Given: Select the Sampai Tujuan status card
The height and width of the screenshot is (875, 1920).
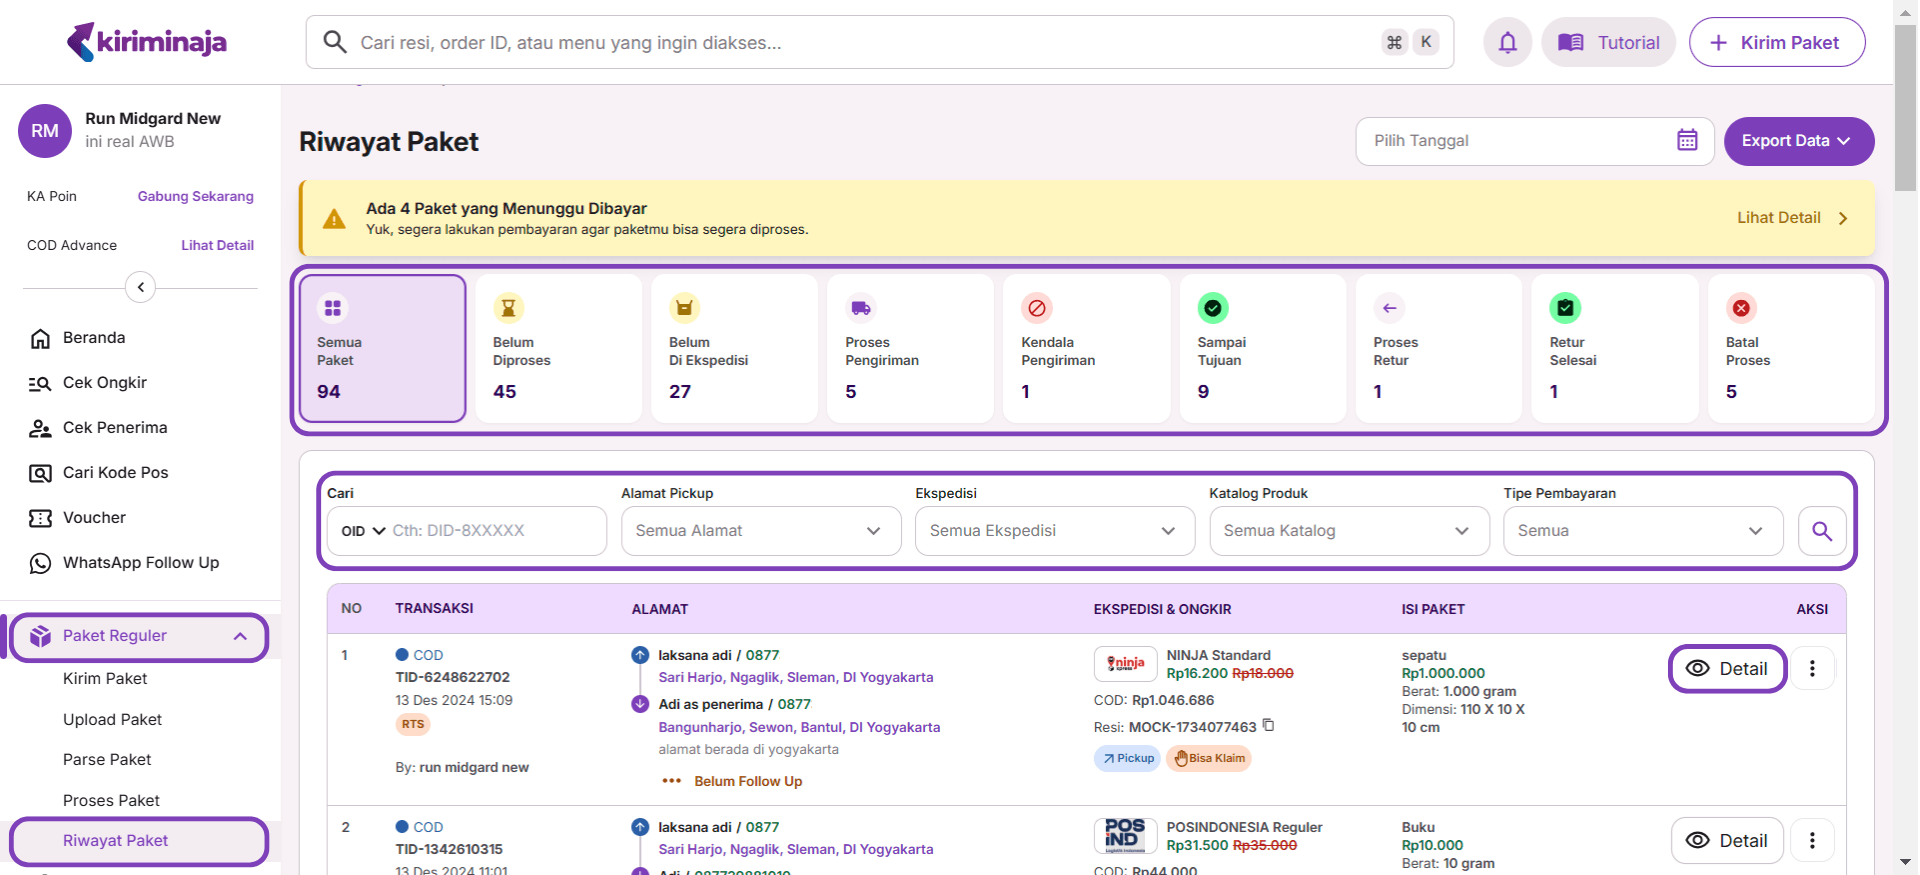Looking at the screenshot, I should (x=1262, y=348).
